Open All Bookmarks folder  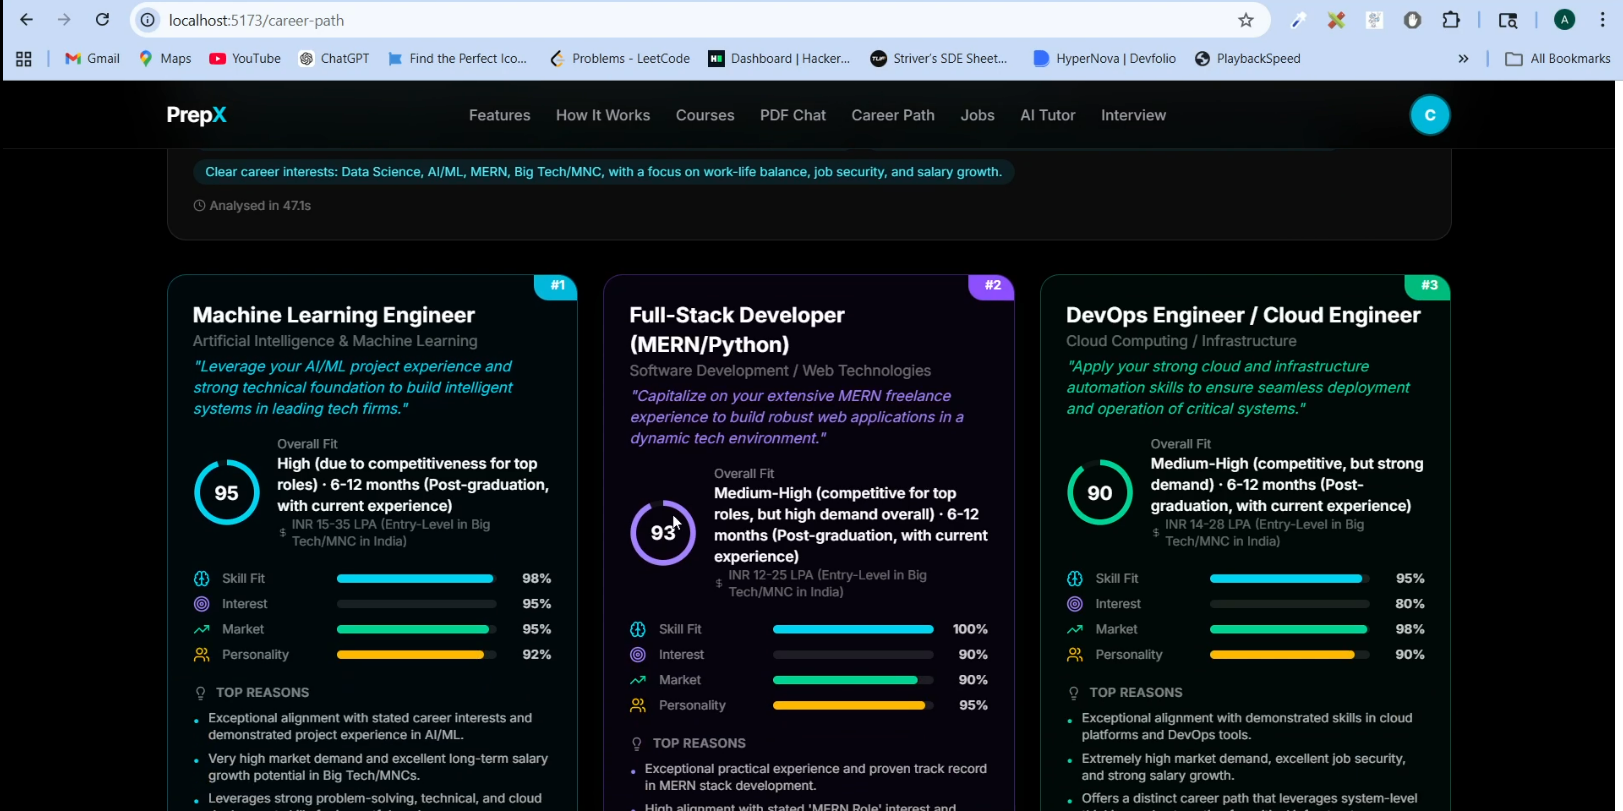click(1558, 59)
